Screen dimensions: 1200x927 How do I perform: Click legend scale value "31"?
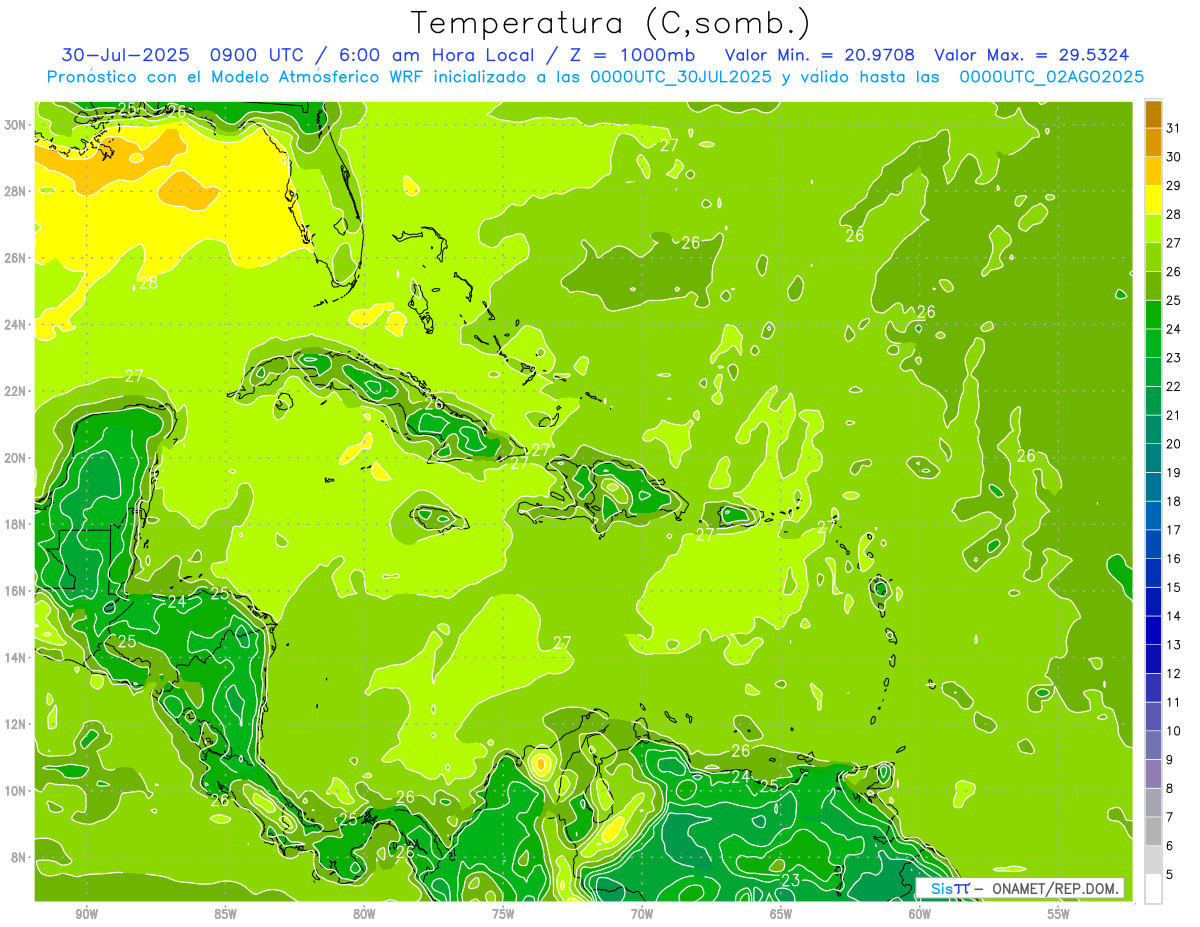coord(1174,128)
